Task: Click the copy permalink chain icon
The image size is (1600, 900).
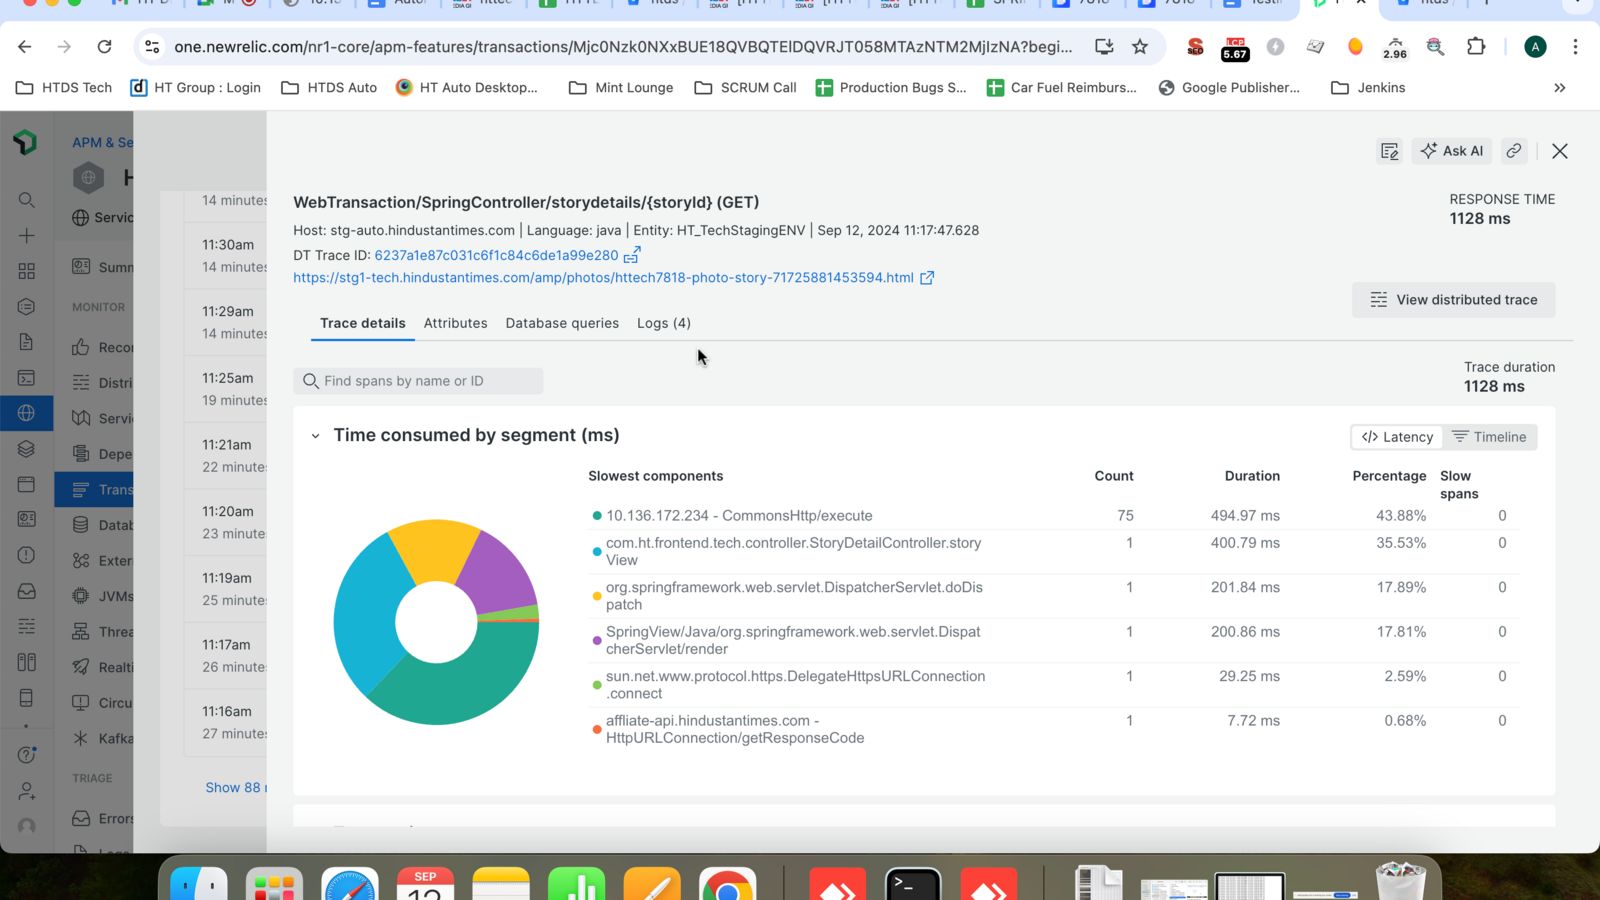Action: point(1514,151)
